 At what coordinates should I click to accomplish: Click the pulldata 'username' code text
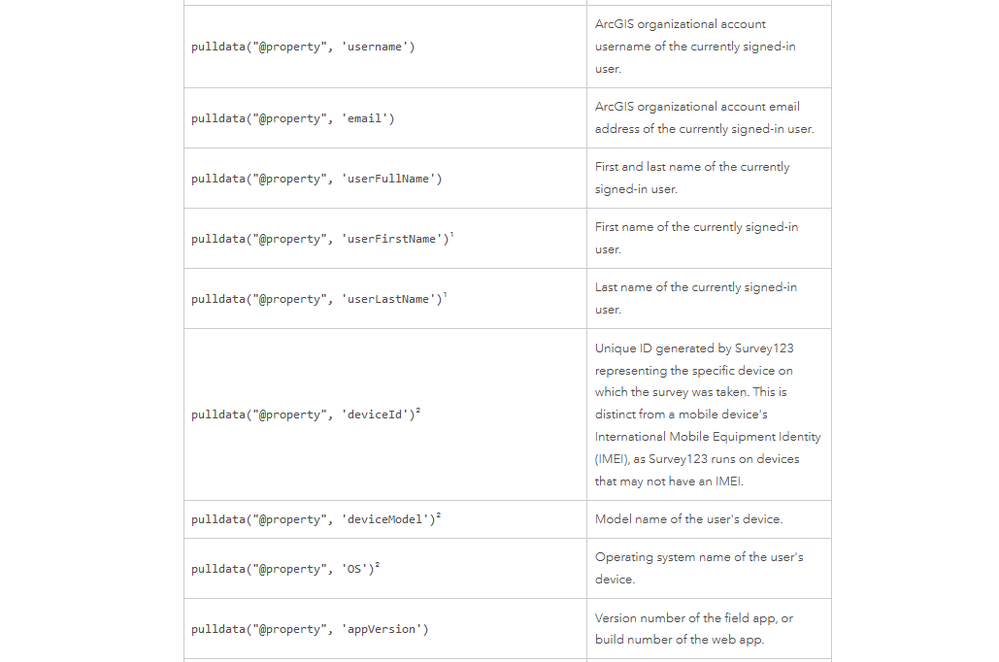(302, 47)
